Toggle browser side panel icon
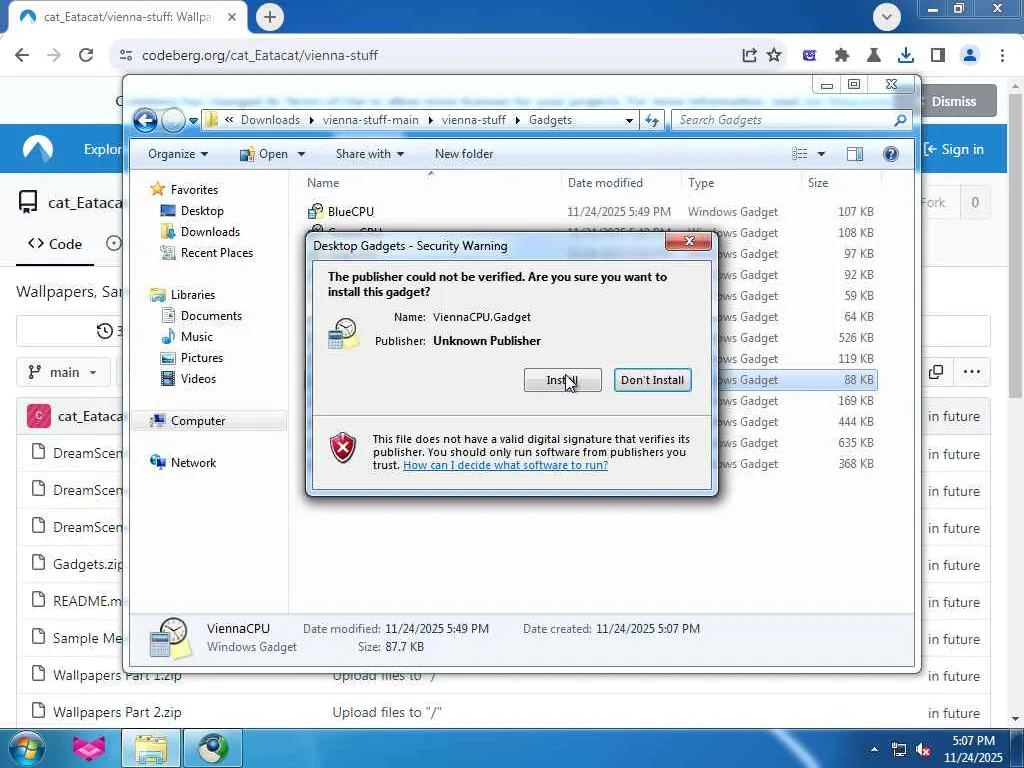 pos(938,56)
